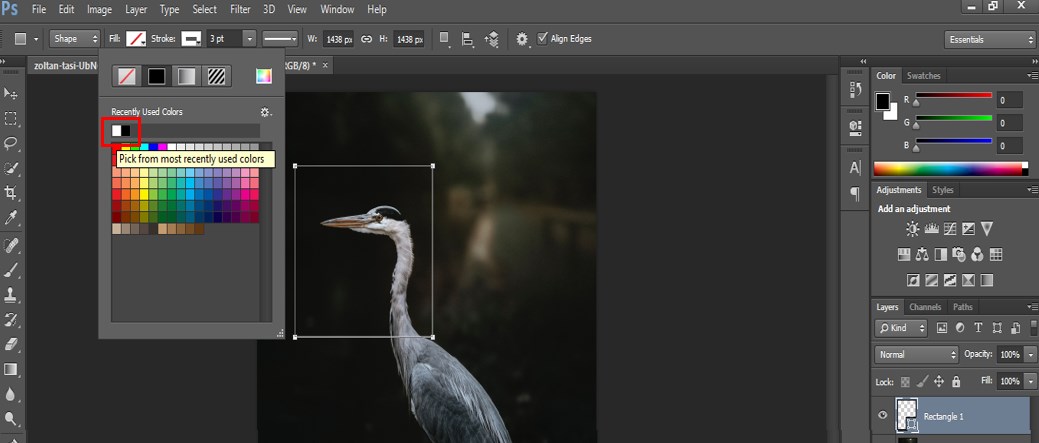Choose the Gradient fill type icon

tap(186, 76)
